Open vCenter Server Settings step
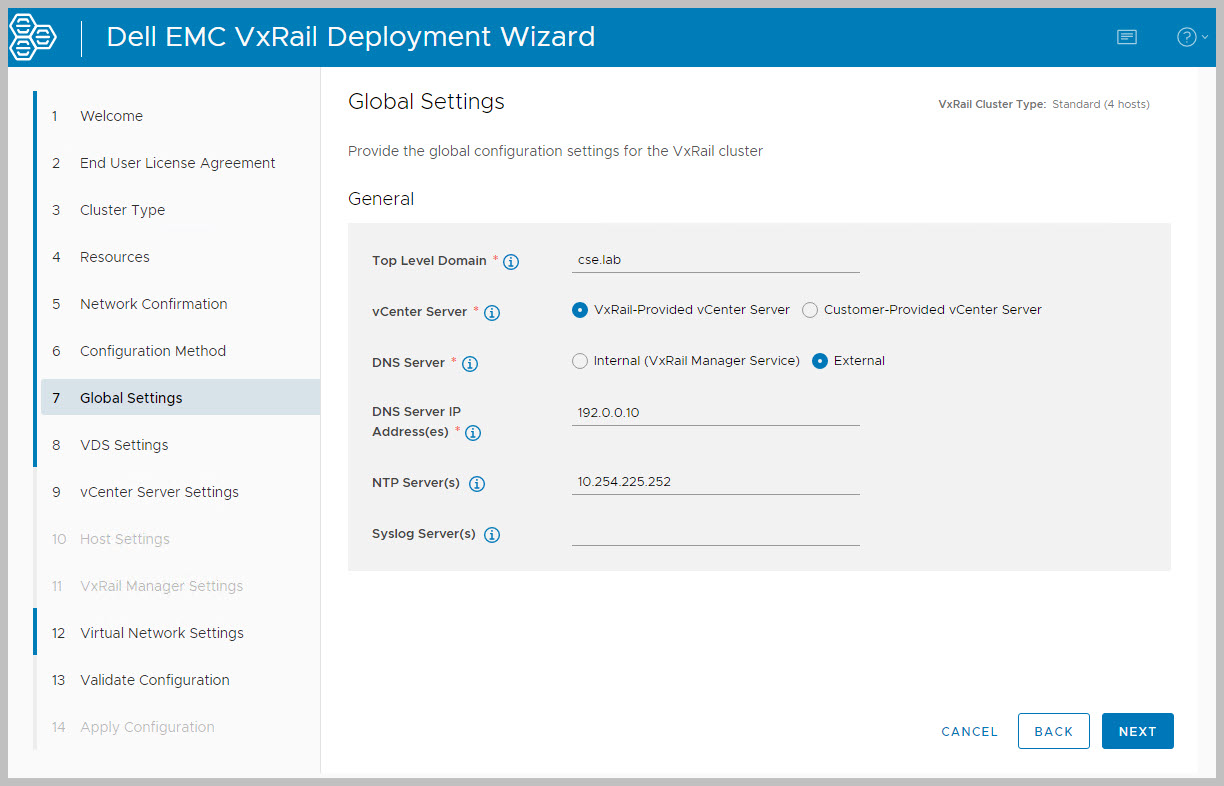Viewport: 1224px width, 786px height. (x=159, y=492)
